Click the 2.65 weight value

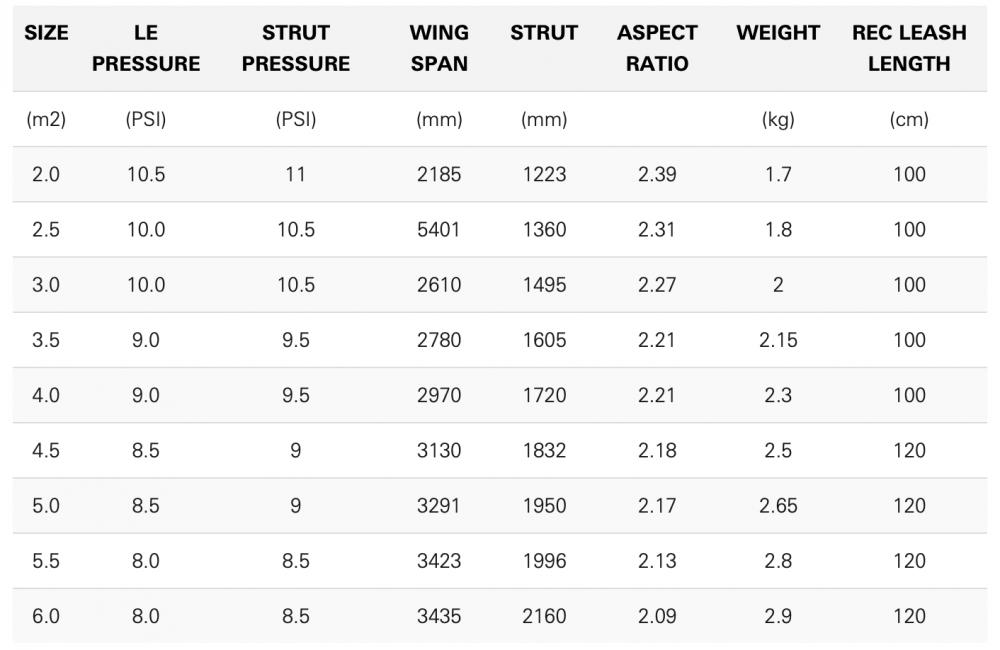[778, 506]
